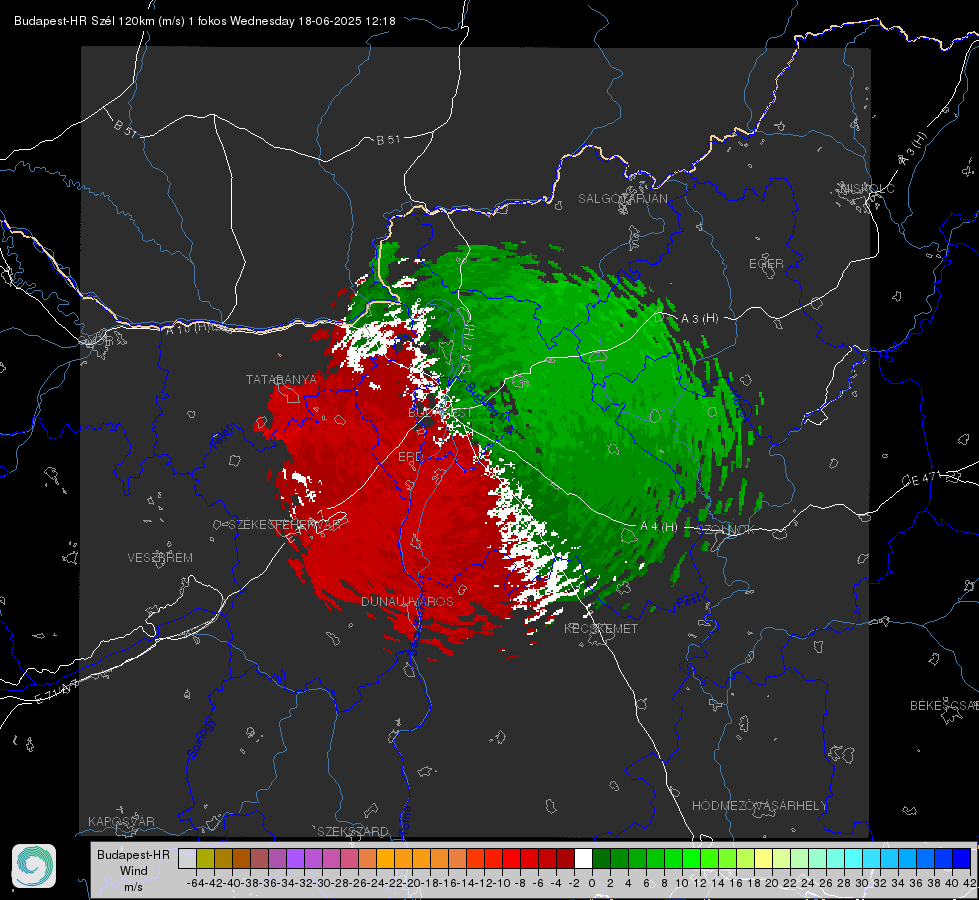Screen dimensions: 979x900
Task: Select the ERD town label
Action: pos(410,457)
